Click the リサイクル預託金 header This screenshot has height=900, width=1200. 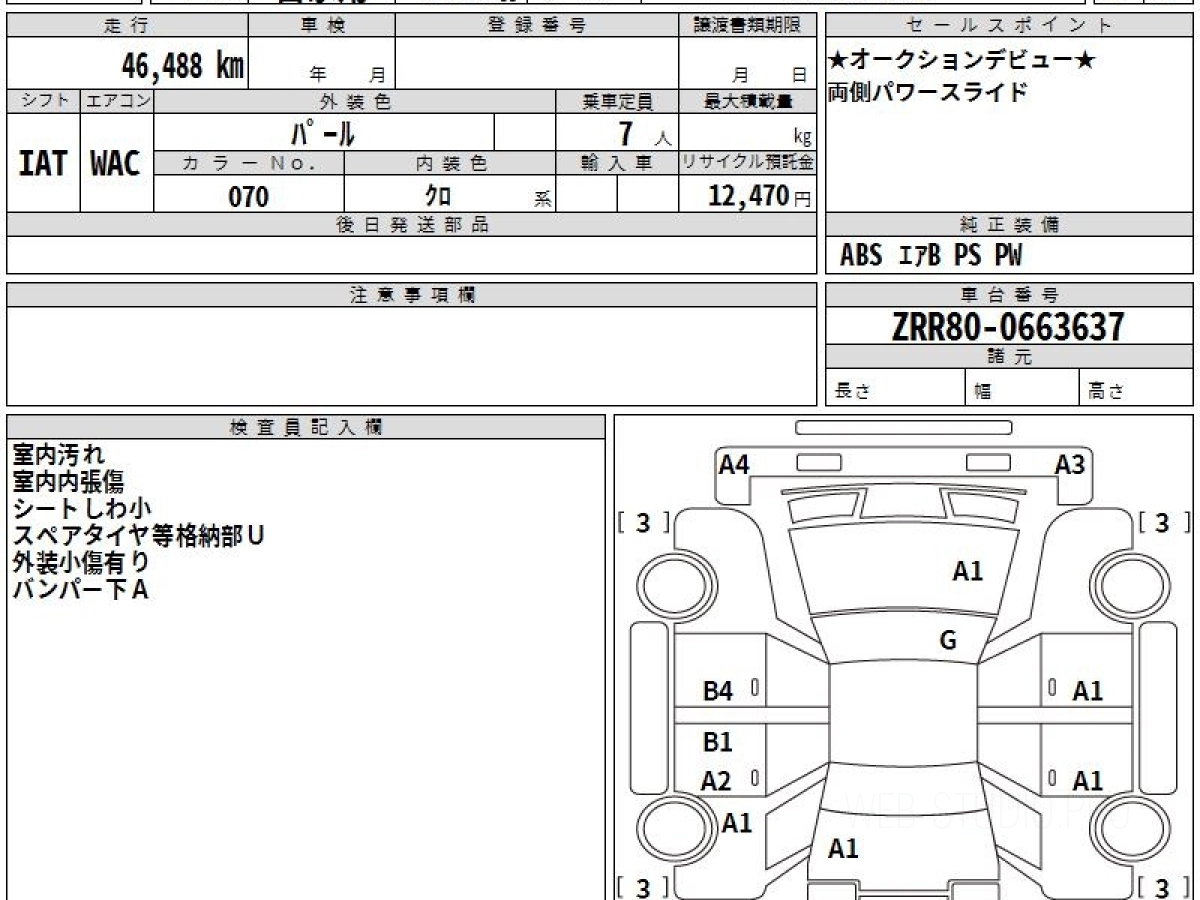tap(748, 163)
